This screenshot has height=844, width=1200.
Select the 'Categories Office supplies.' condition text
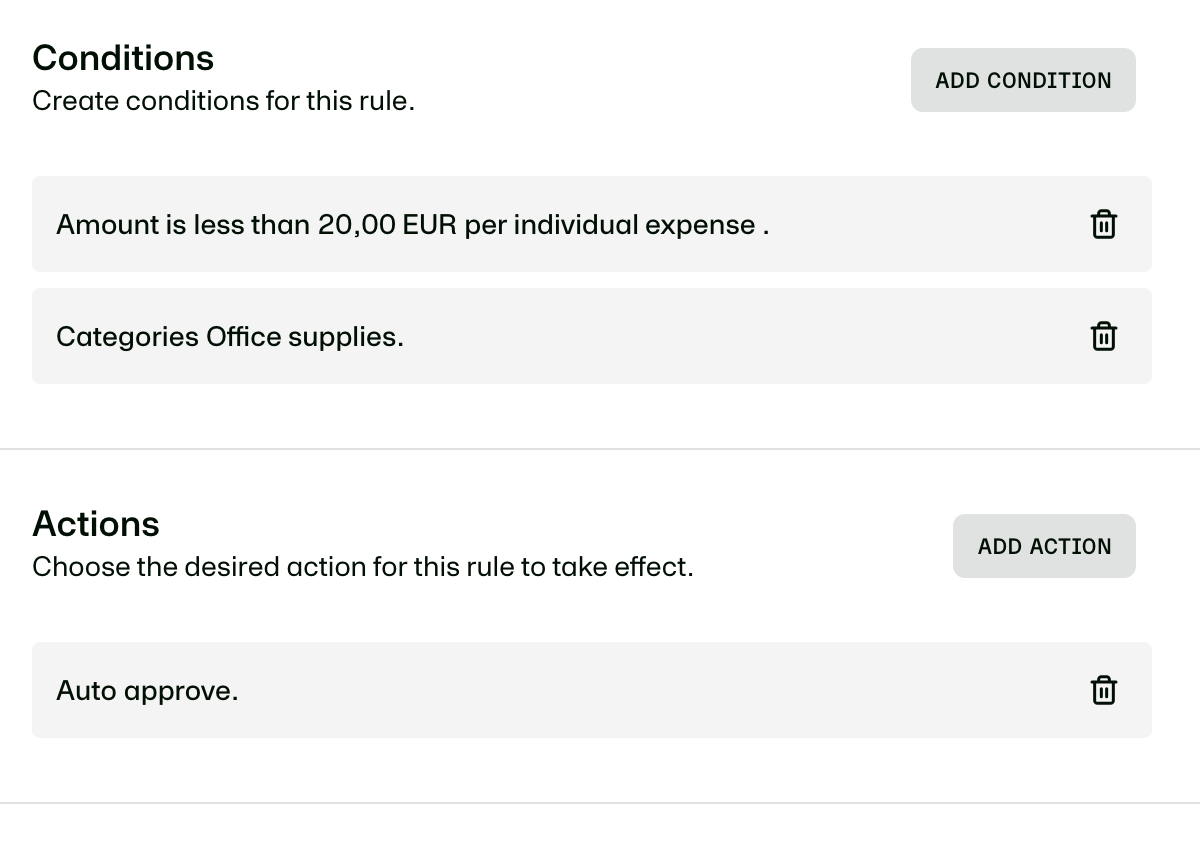tap(230, 337)
